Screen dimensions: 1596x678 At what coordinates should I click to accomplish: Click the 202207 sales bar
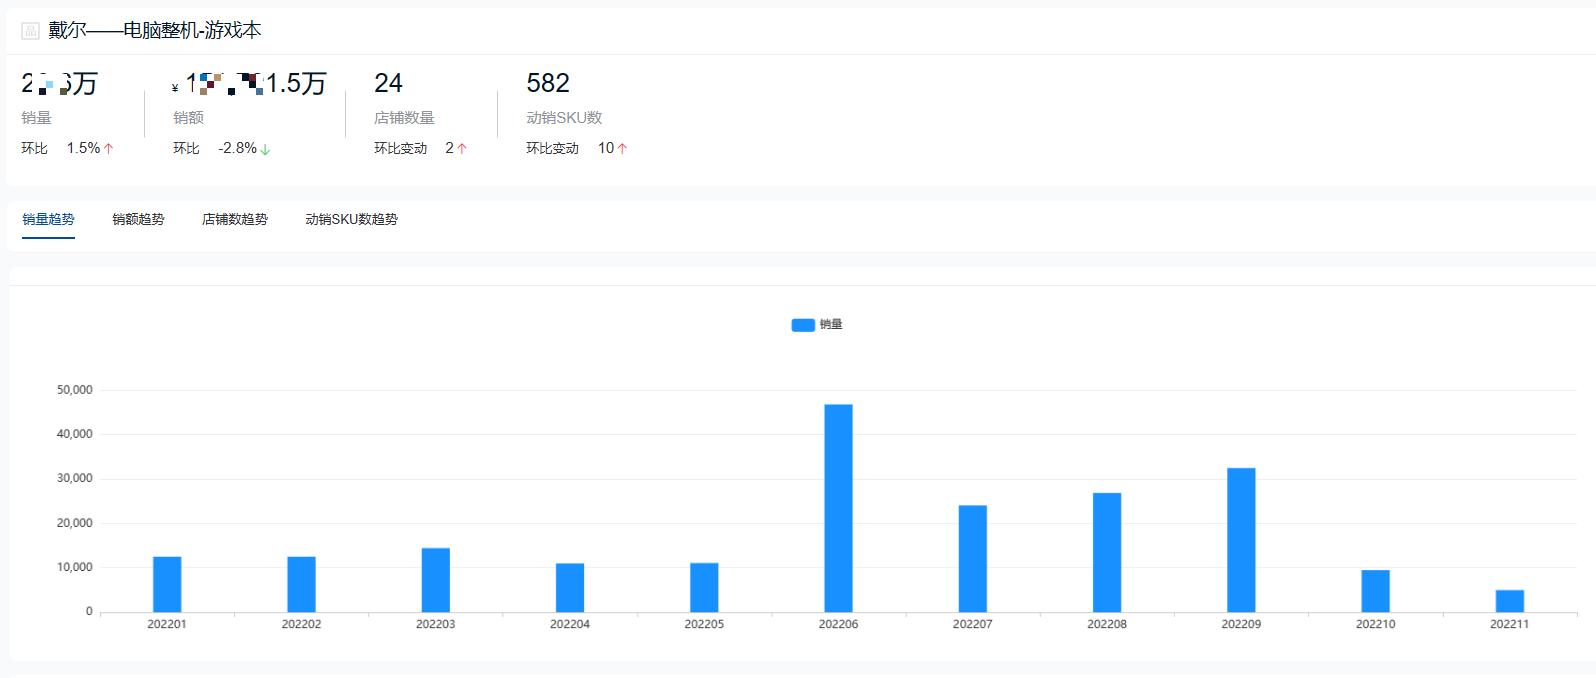pos(972,559)
